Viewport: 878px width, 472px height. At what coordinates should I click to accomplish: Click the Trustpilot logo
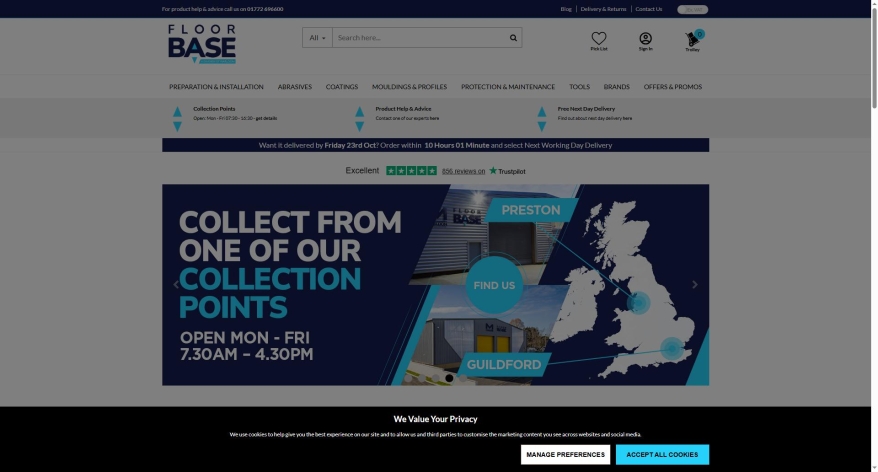[507, 171]
